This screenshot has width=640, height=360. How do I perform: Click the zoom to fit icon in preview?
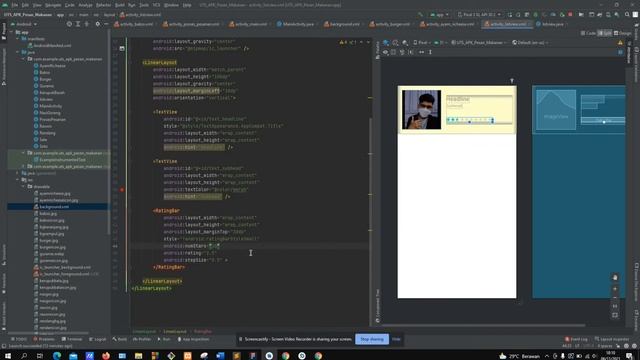(x=615, y=315)
